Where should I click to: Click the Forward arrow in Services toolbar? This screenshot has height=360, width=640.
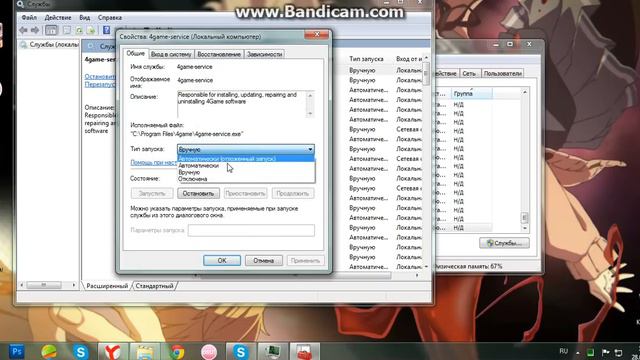(35, 30)
